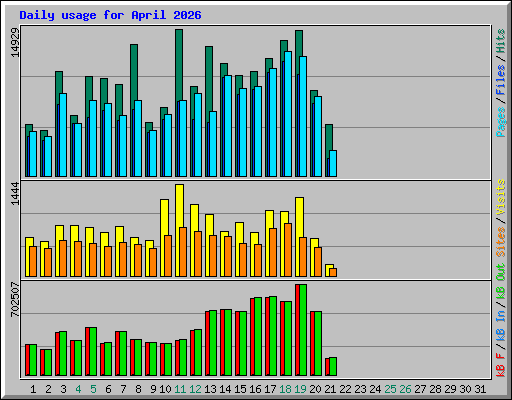Click day label 30 on the x-axis
This screenshot has height=400, width=512.
pyautogui.click(x=465, y=389)
